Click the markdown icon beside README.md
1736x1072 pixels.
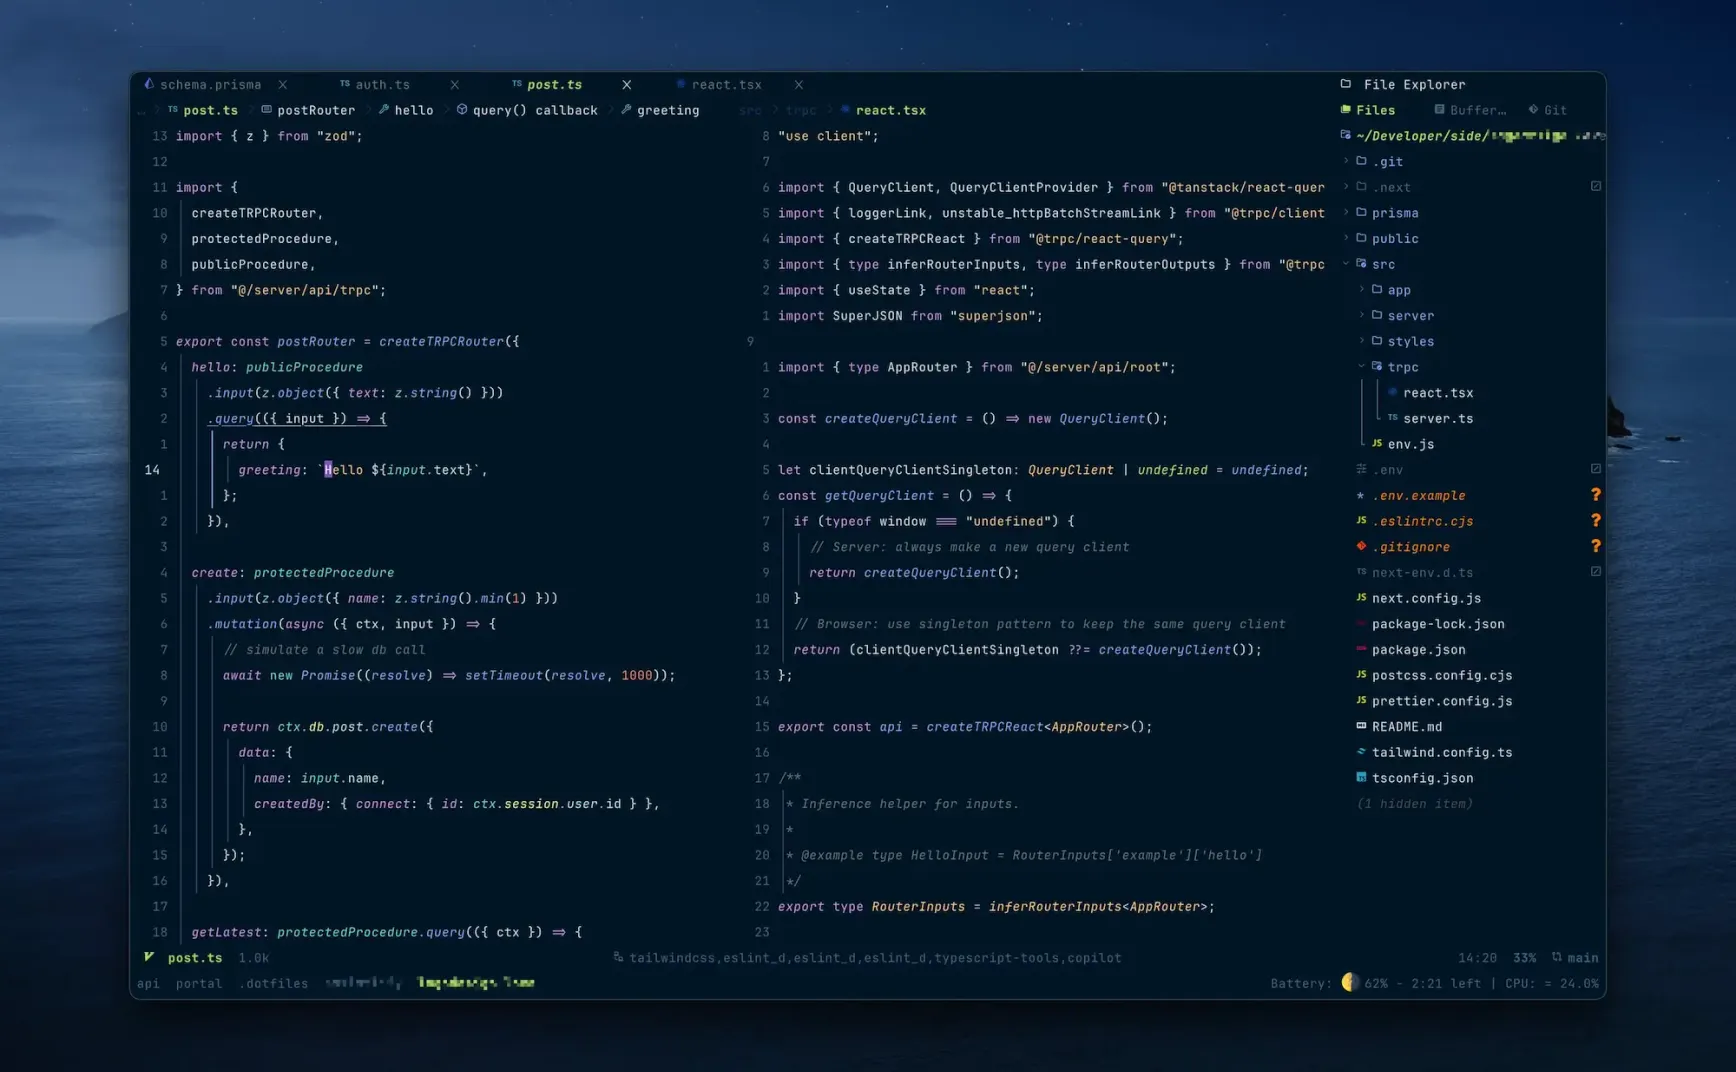point(1361,726)
